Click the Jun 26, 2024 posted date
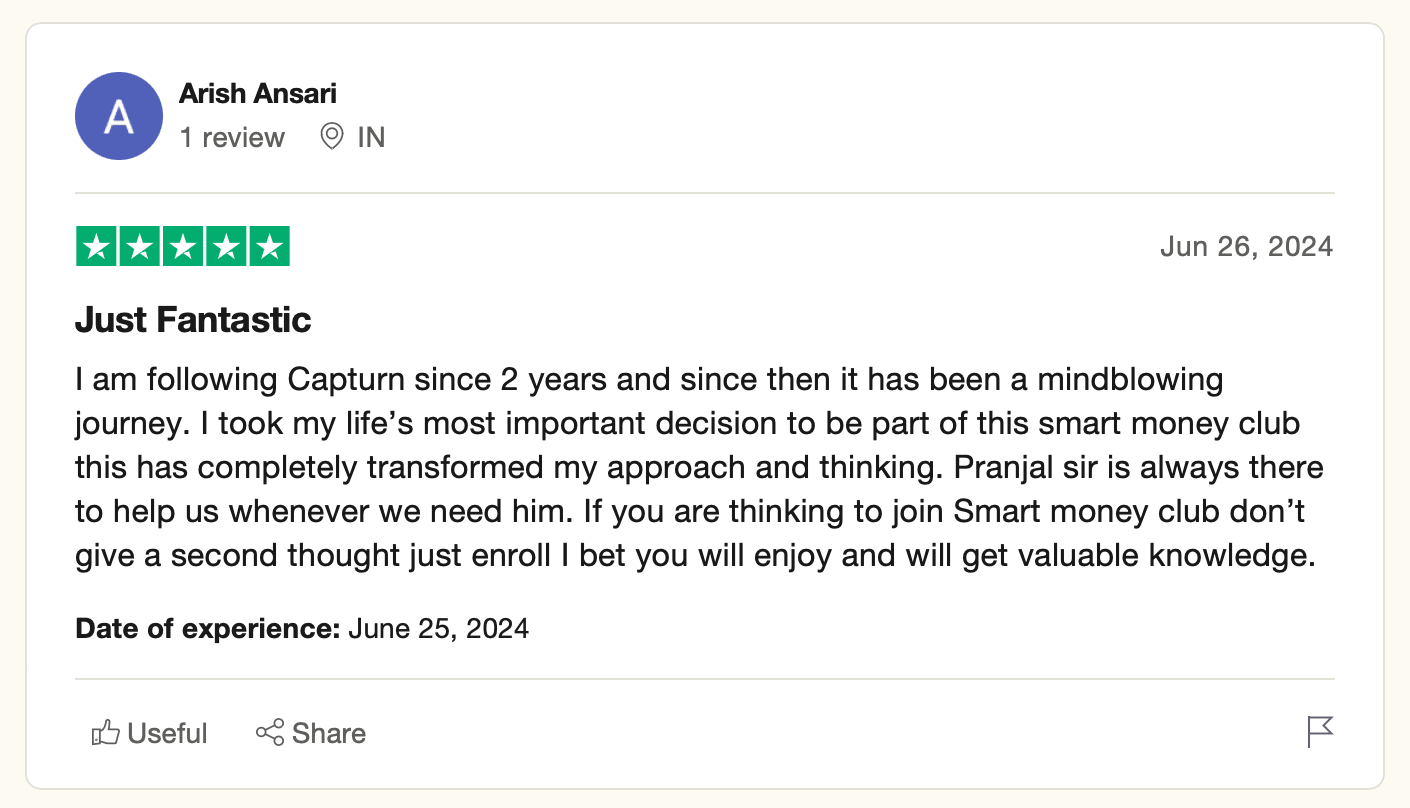 coord(1246,246)
